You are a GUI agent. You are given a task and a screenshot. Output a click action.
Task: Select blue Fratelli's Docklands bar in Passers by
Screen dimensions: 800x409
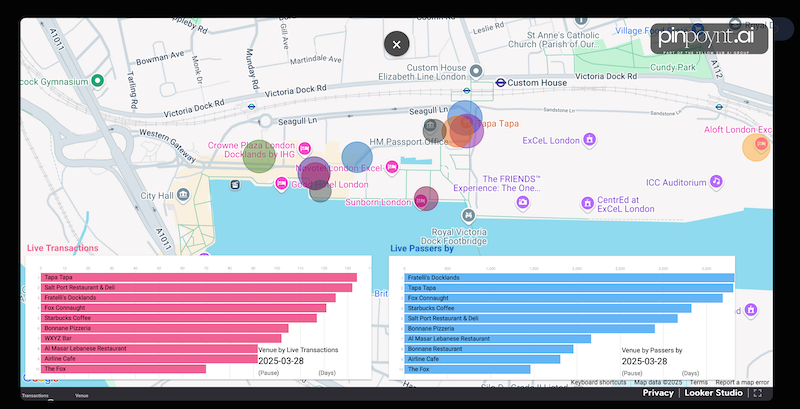569,278
